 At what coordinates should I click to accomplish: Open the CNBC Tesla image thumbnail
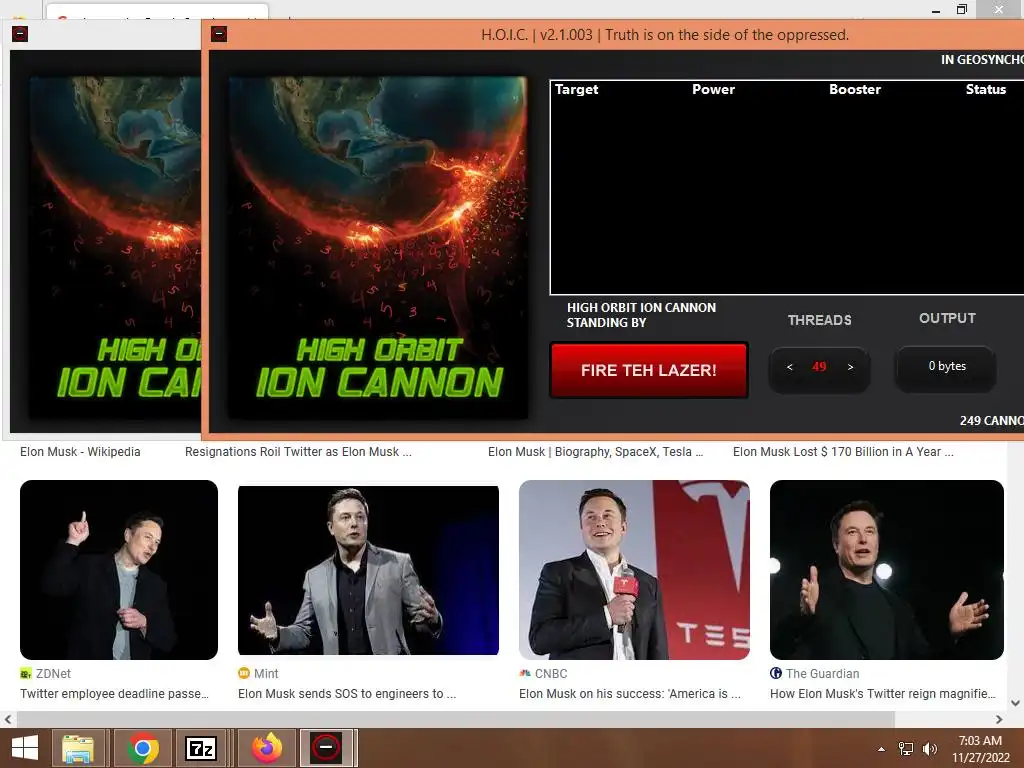pyautogui.click(x=634, y=569)
